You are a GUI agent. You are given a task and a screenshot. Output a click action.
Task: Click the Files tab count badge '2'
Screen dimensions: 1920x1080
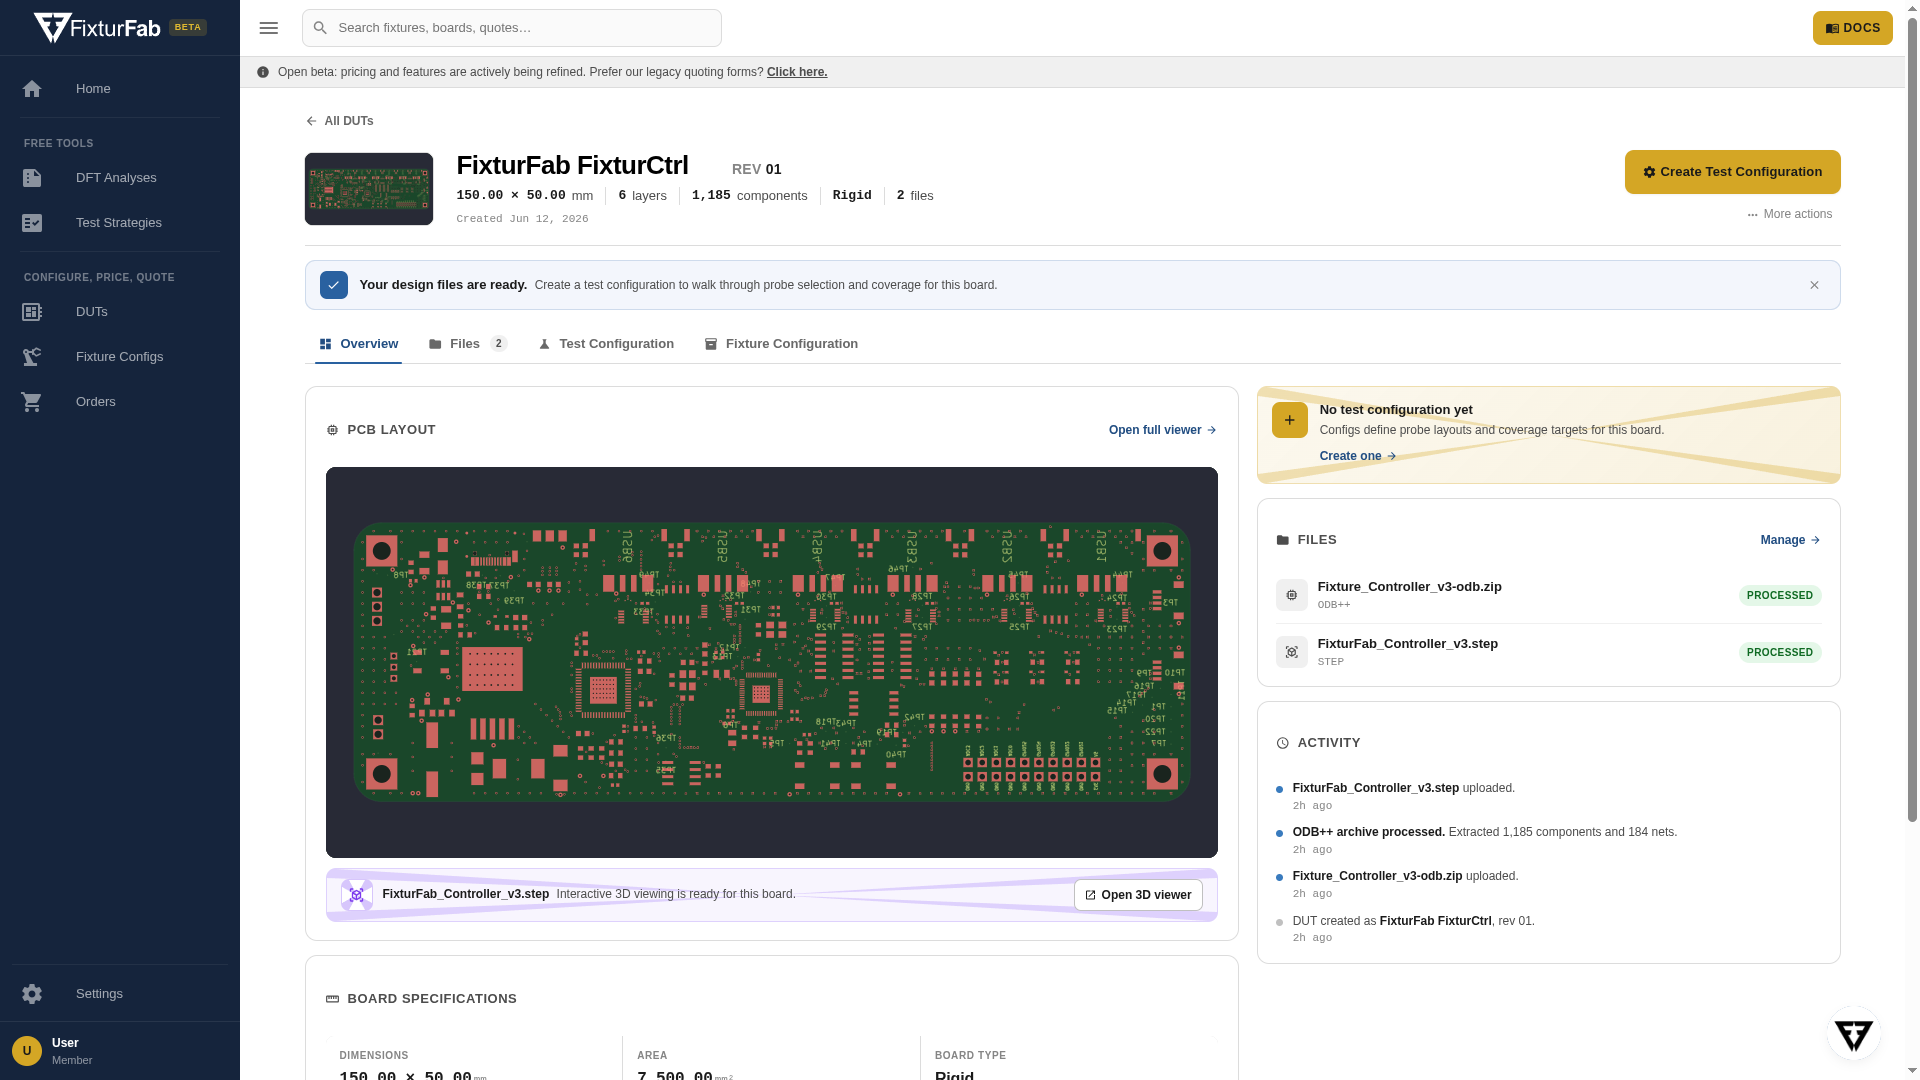click(499, 344)
